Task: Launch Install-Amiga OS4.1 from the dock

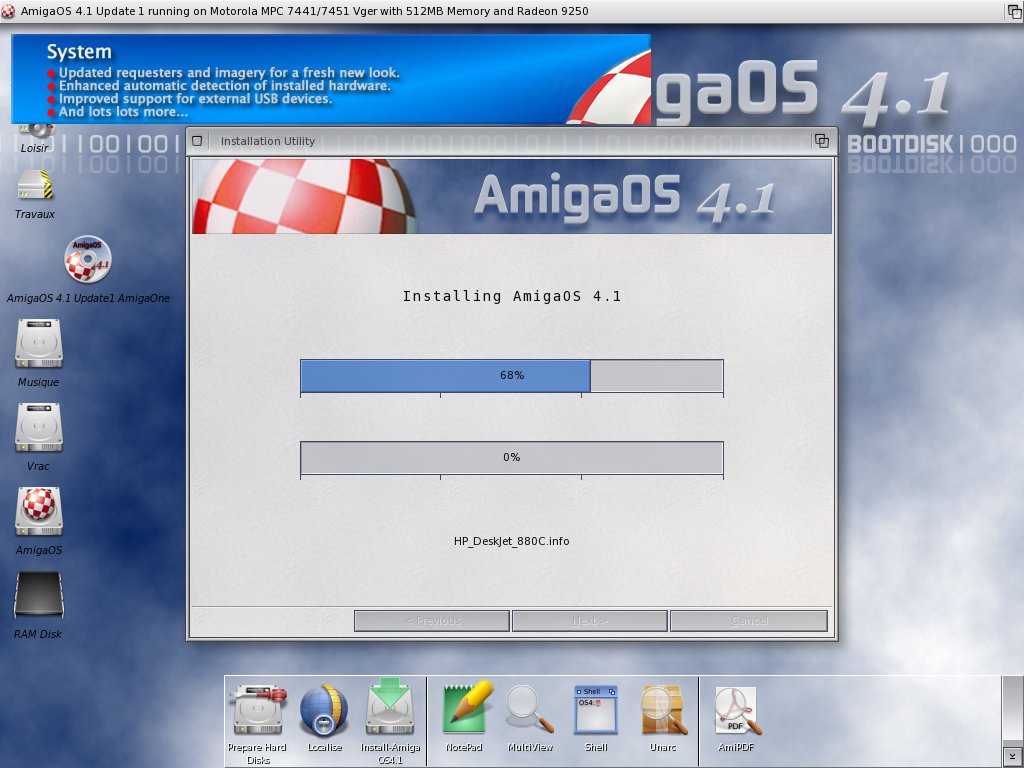Action: tap(391, 708)
